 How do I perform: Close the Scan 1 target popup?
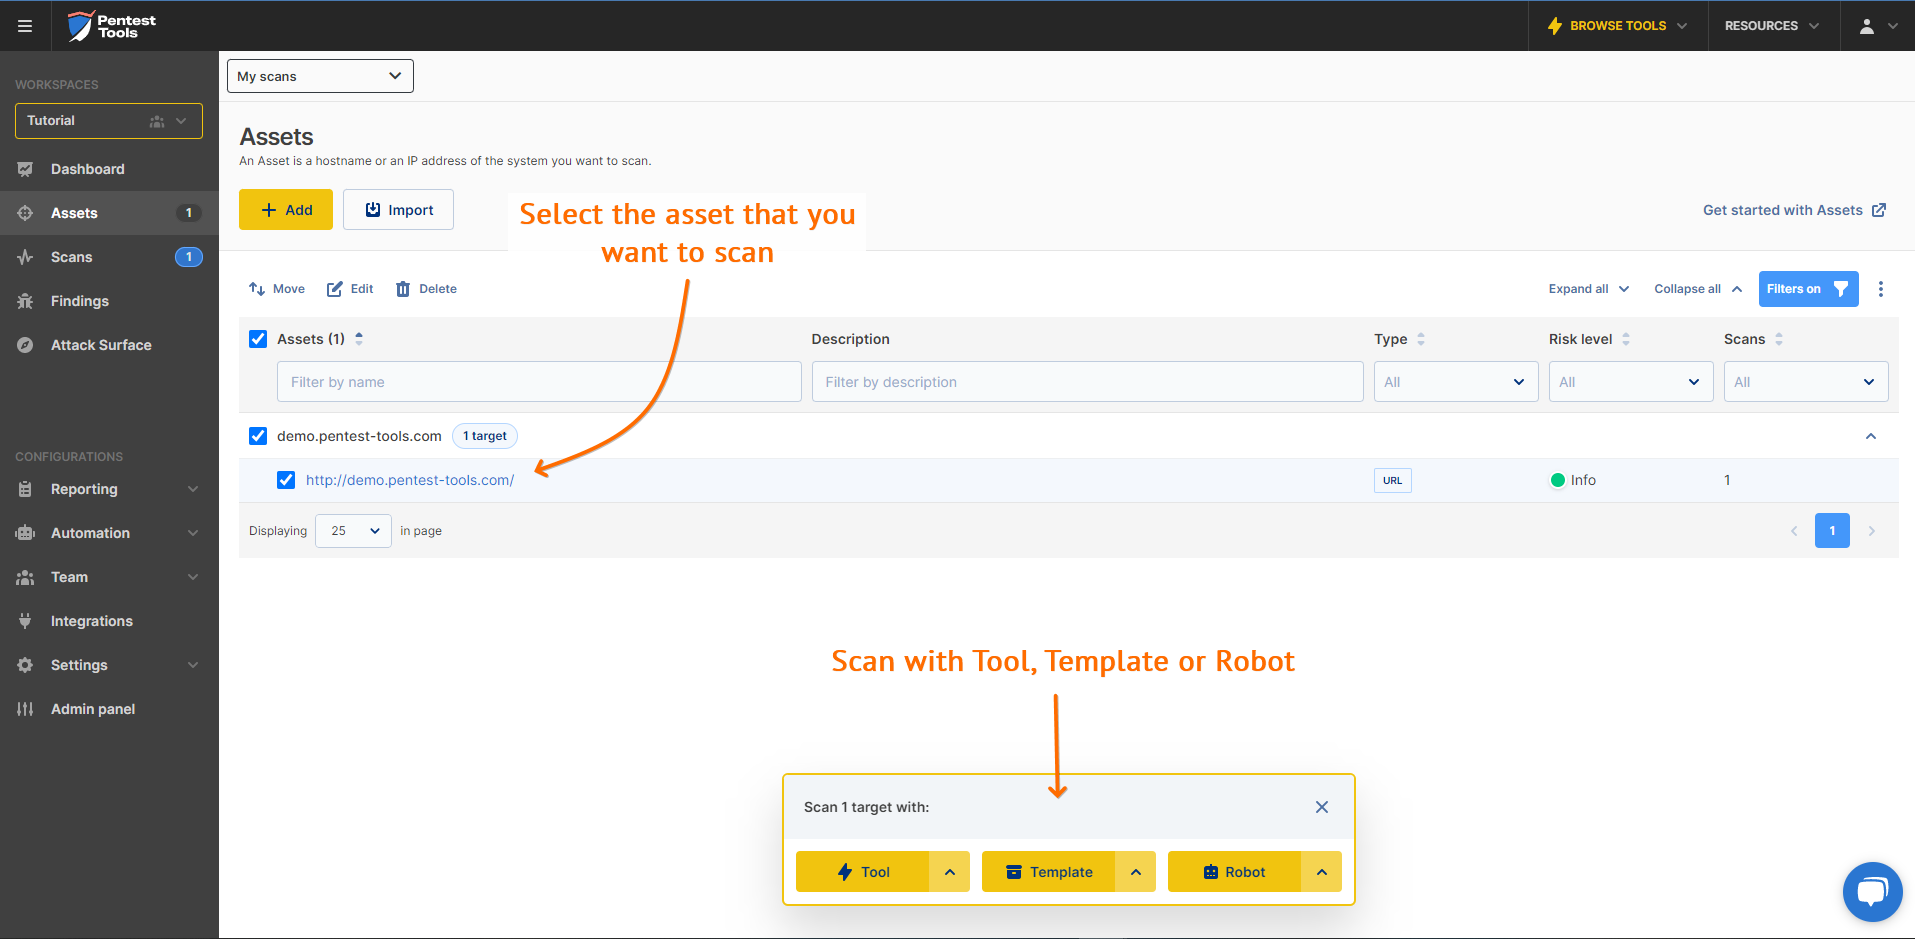pyautogui.click(x=1322, y=807)
